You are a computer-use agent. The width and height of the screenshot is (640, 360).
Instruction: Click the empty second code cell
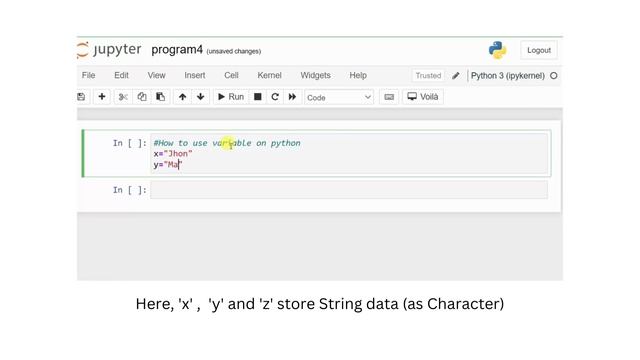point(349,190)
